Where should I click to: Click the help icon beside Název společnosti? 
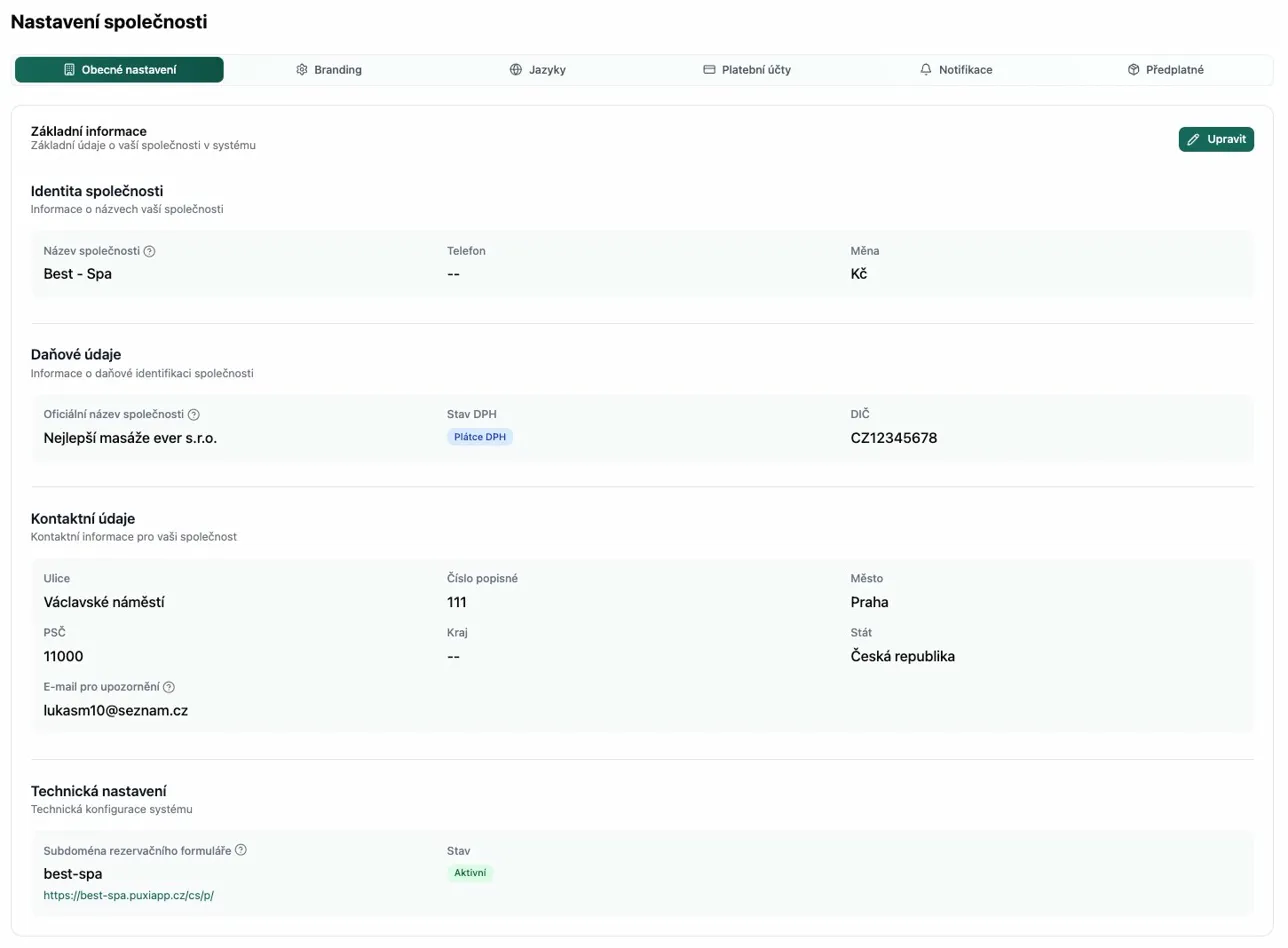149,251
